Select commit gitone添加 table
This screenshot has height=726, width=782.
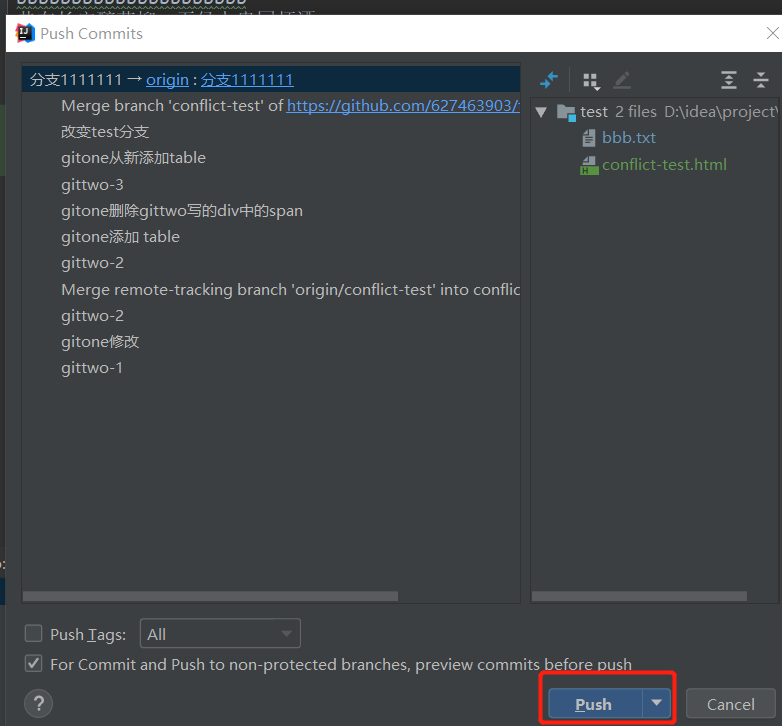120,237
